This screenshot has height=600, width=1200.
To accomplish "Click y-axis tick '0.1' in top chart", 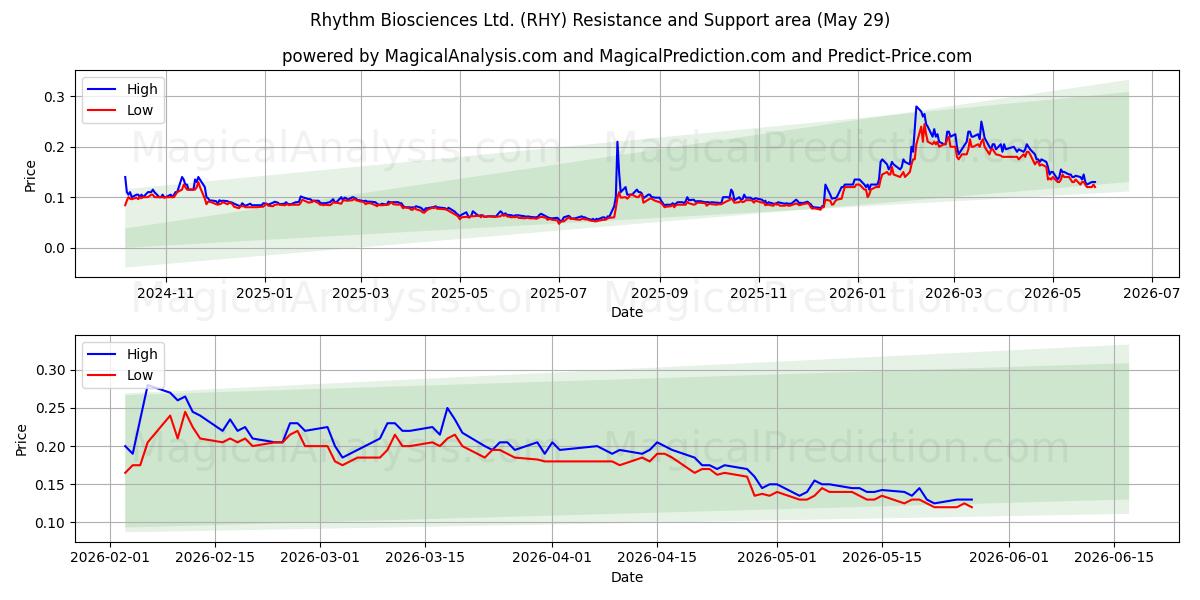I will pyautogui.click(x=57, y=198).
